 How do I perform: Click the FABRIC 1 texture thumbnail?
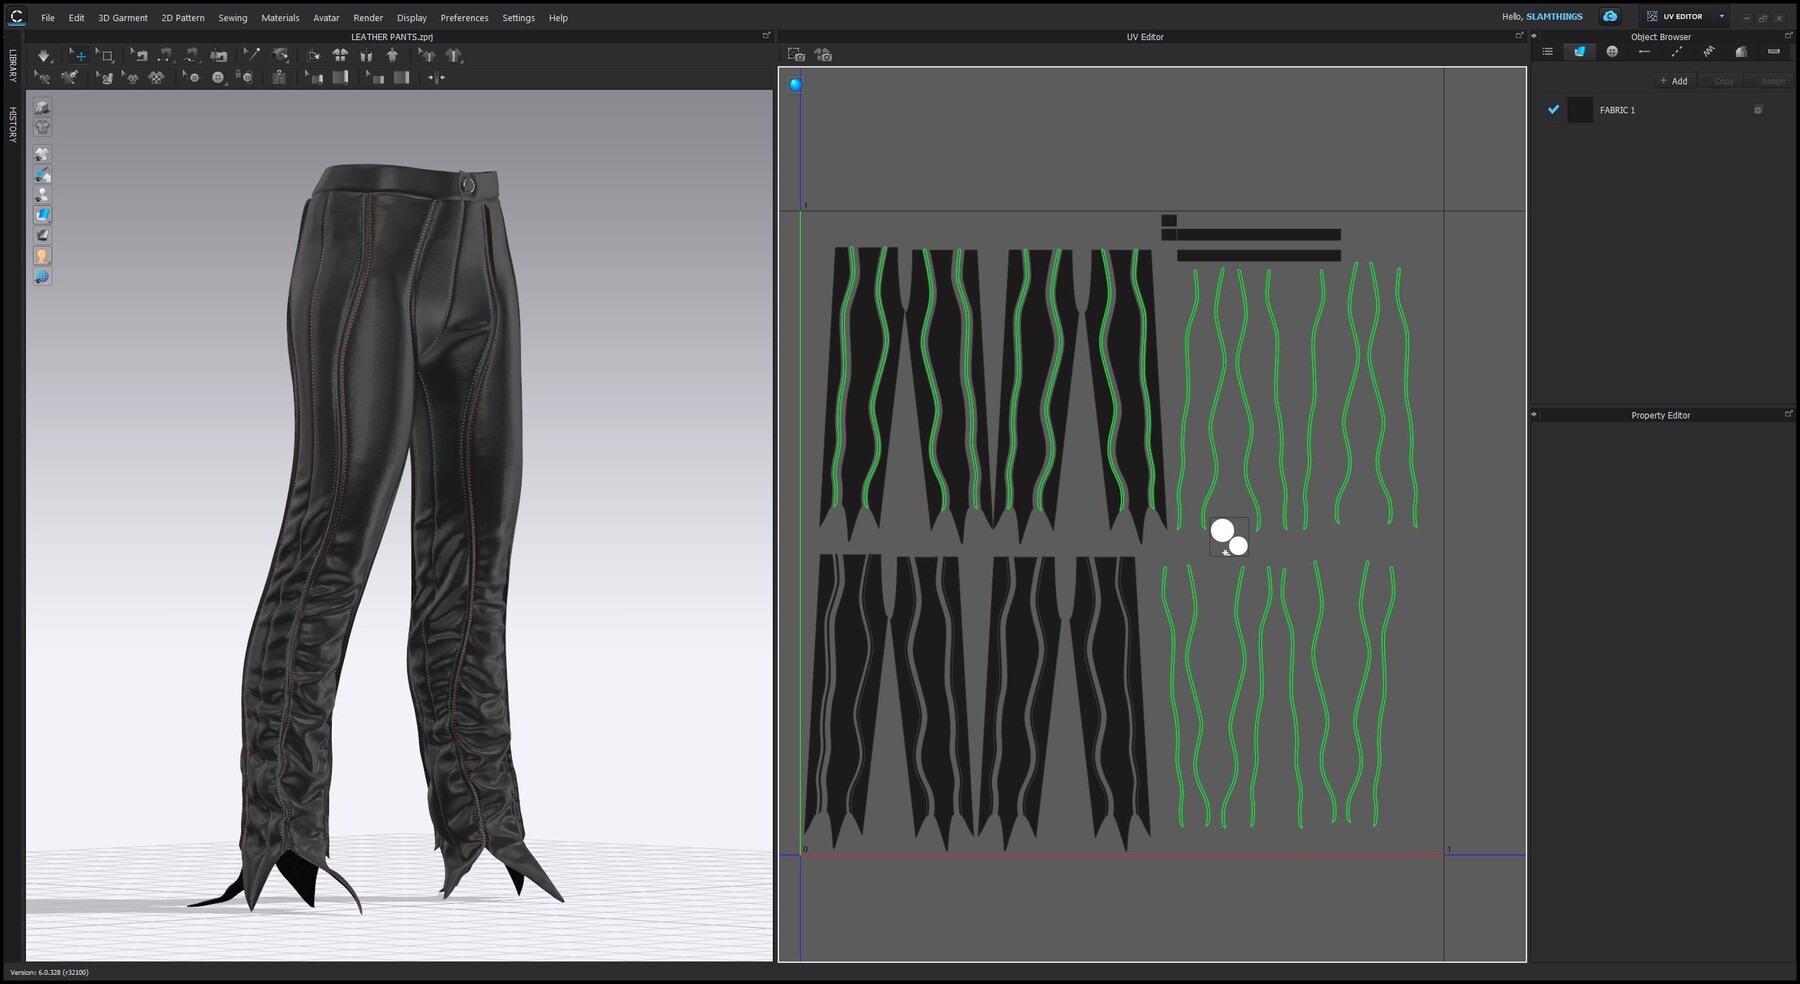click(x=1580, y=112)
